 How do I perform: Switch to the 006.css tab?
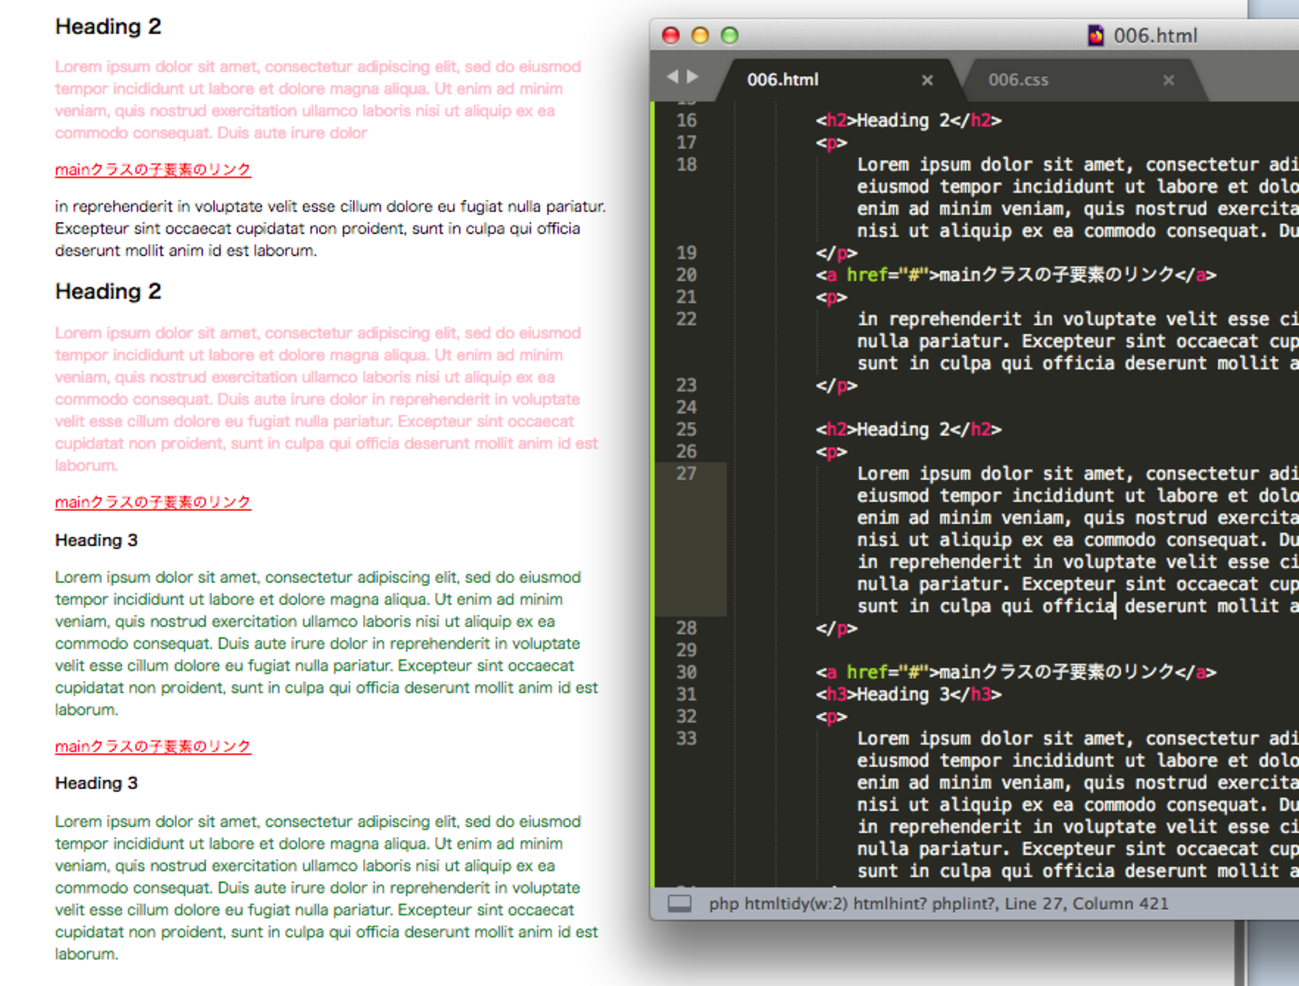(1018, 80)
